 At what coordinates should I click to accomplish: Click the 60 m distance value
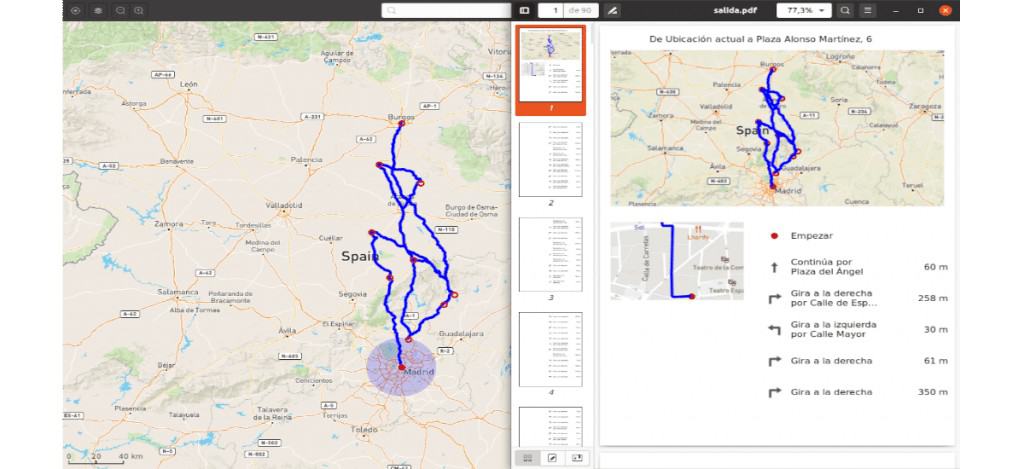point(936,267)
